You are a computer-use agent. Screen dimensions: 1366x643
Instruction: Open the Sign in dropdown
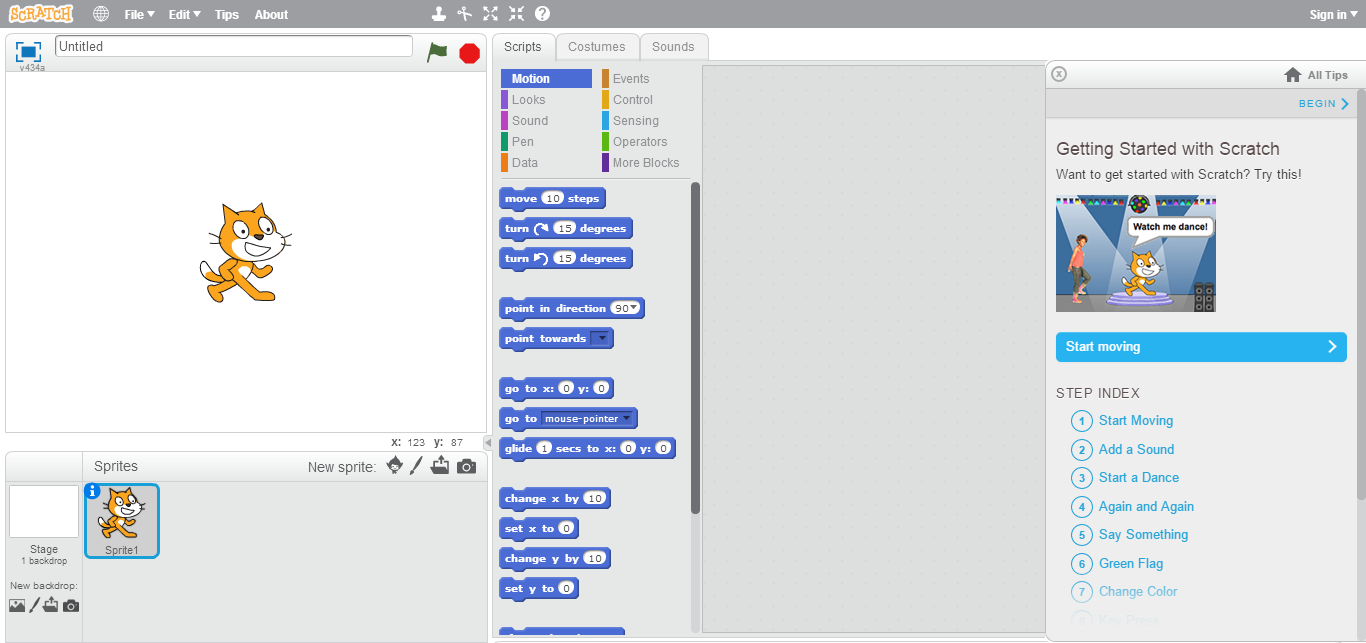click(x=1334, y=14)
